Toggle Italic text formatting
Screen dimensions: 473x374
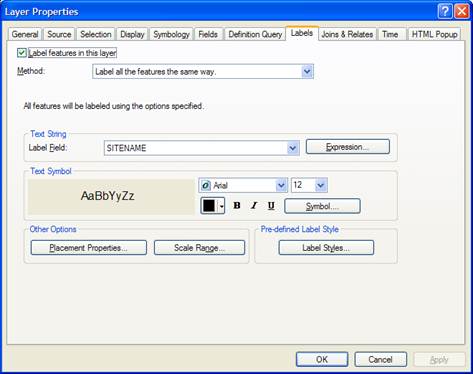tap(254, 206)
